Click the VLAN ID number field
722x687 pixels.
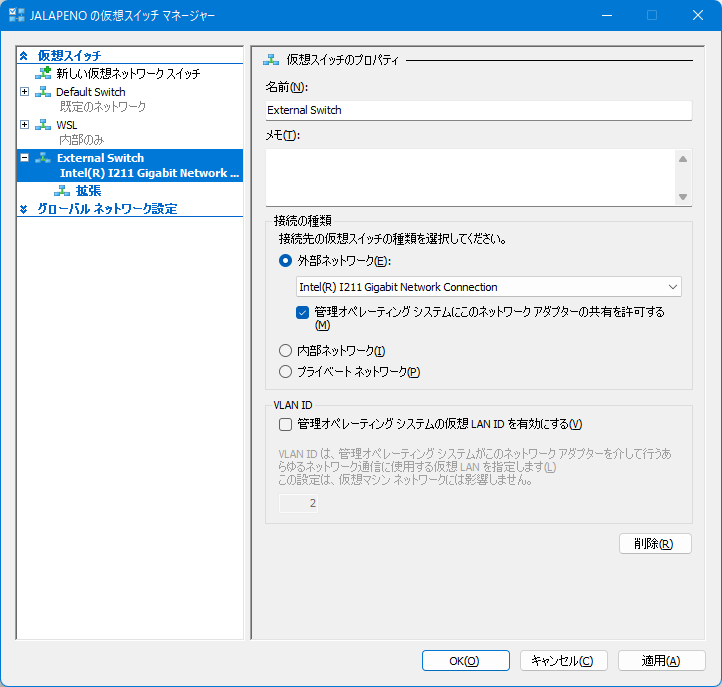point(298,503)
